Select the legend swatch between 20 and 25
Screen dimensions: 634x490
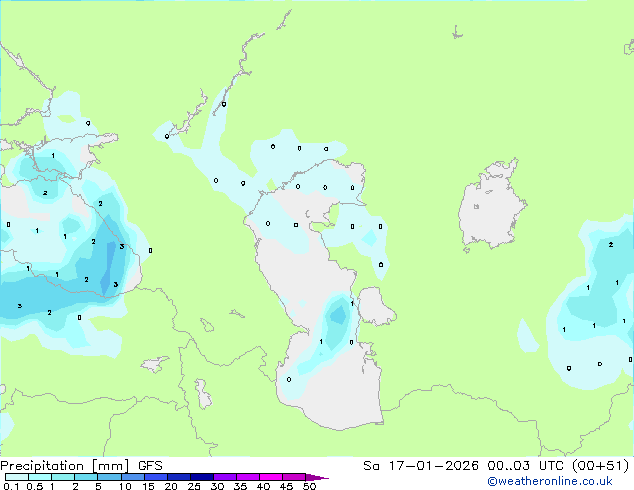[x=179, y=477]
